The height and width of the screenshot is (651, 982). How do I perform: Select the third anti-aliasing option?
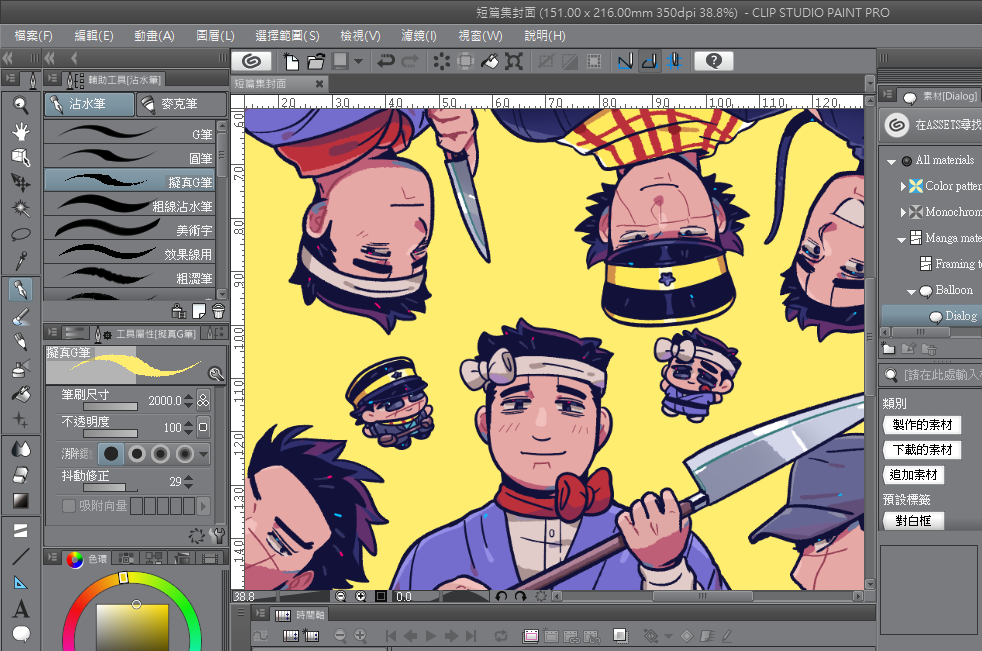[x=160, y=453]
